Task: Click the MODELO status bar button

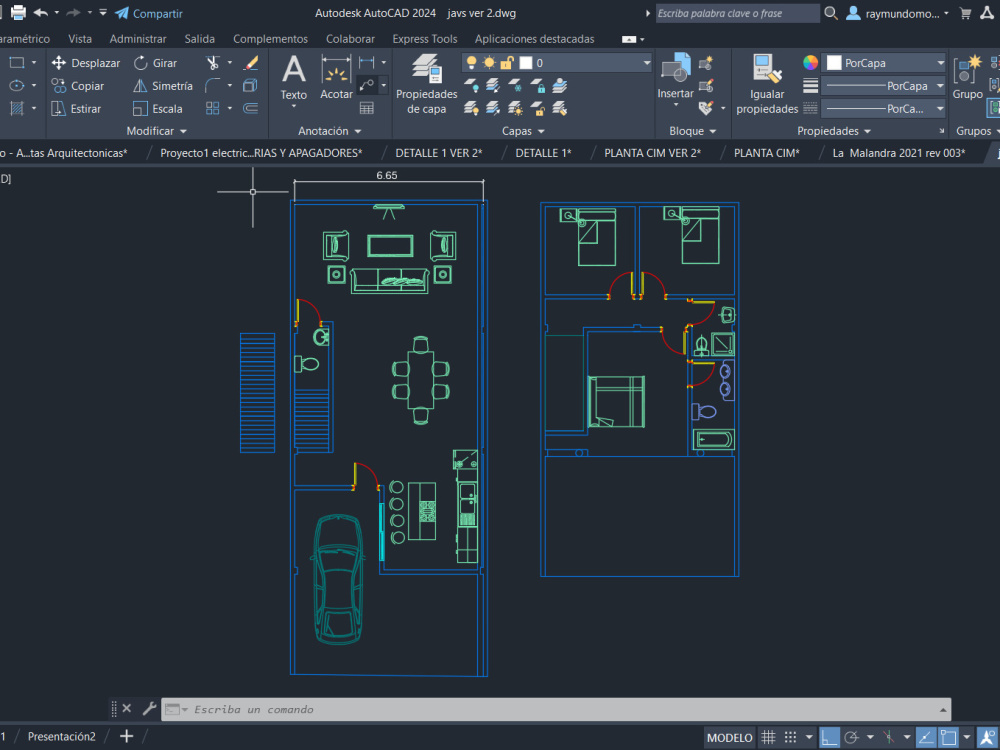Action: (730, 737)
